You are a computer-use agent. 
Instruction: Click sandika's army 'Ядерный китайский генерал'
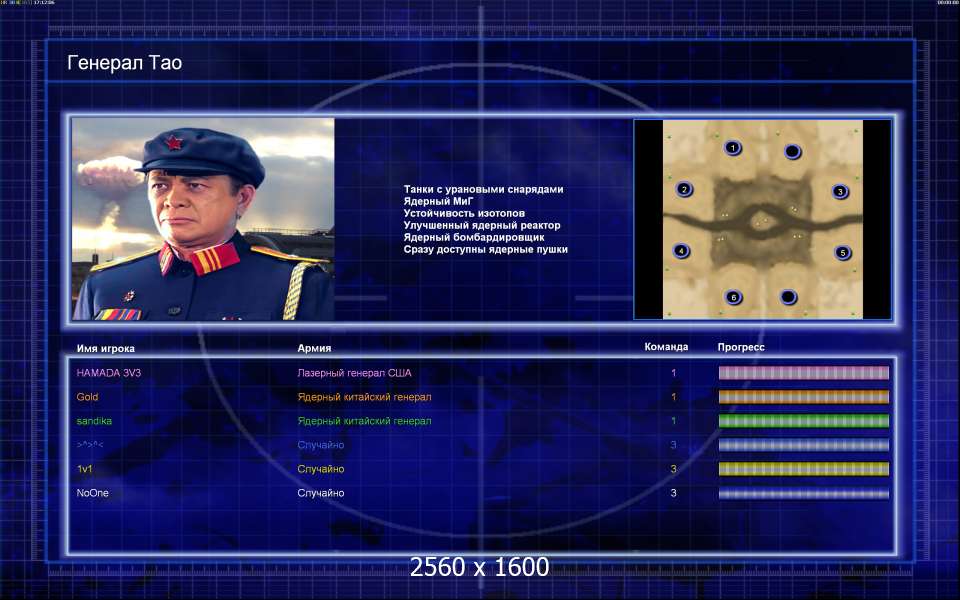364,421
